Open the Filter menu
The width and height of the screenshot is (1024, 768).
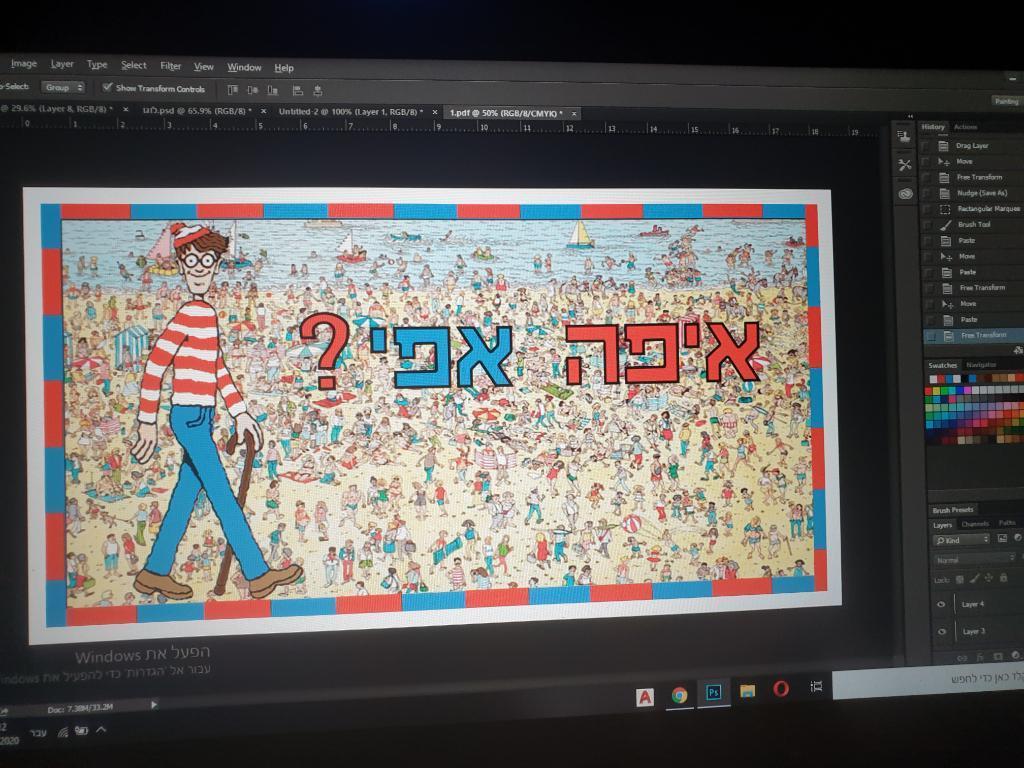coord(170,66)
